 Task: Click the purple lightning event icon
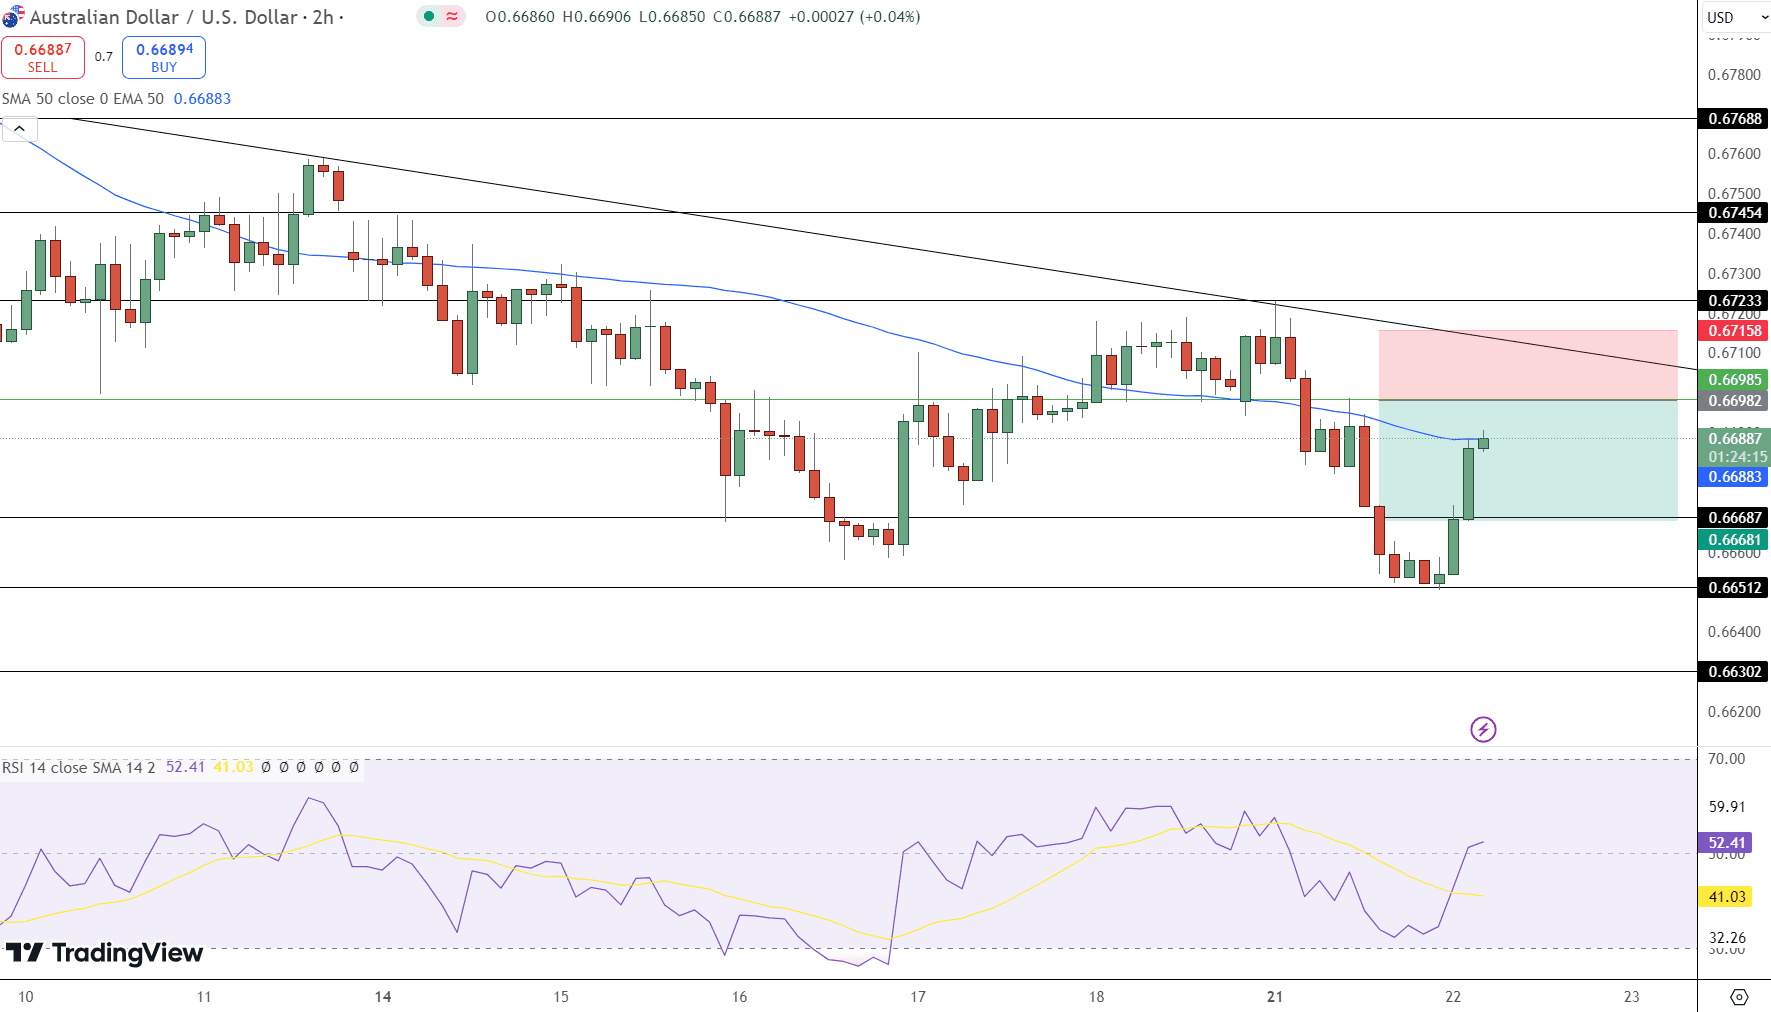click(1483, 729)
